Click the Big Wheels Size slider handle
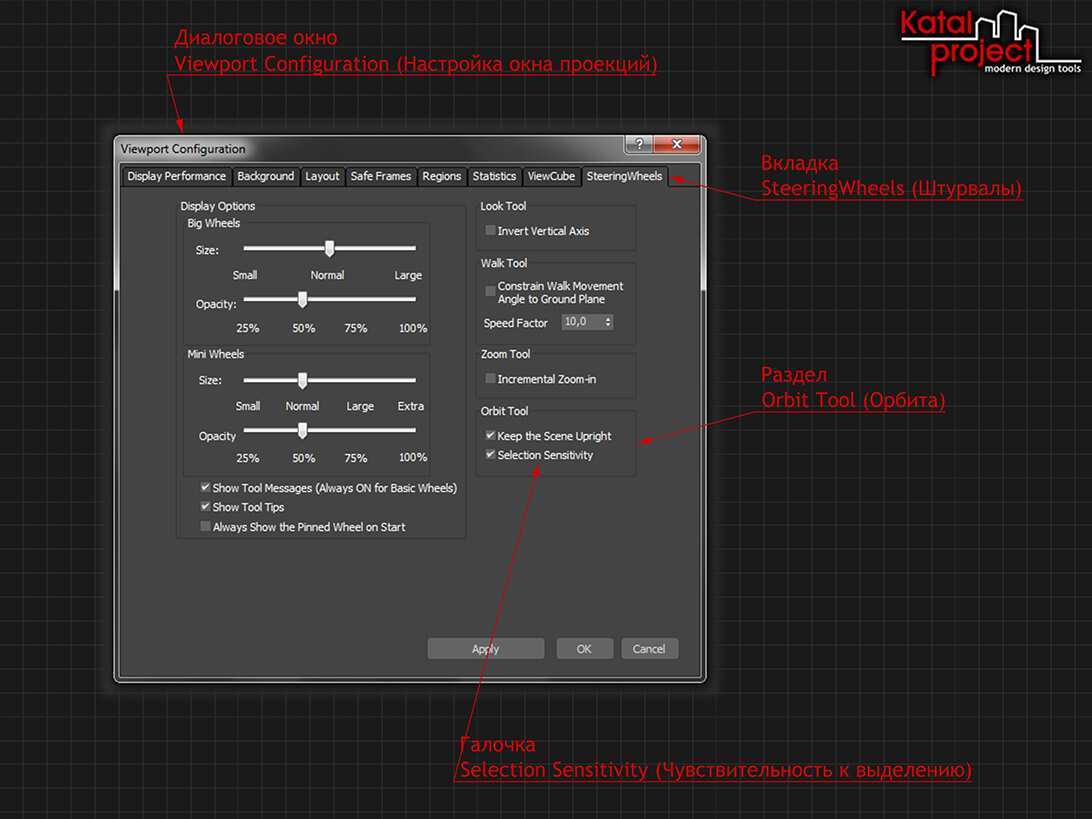The width and height of the screenshot is (1092, 819). coord(329,249)
